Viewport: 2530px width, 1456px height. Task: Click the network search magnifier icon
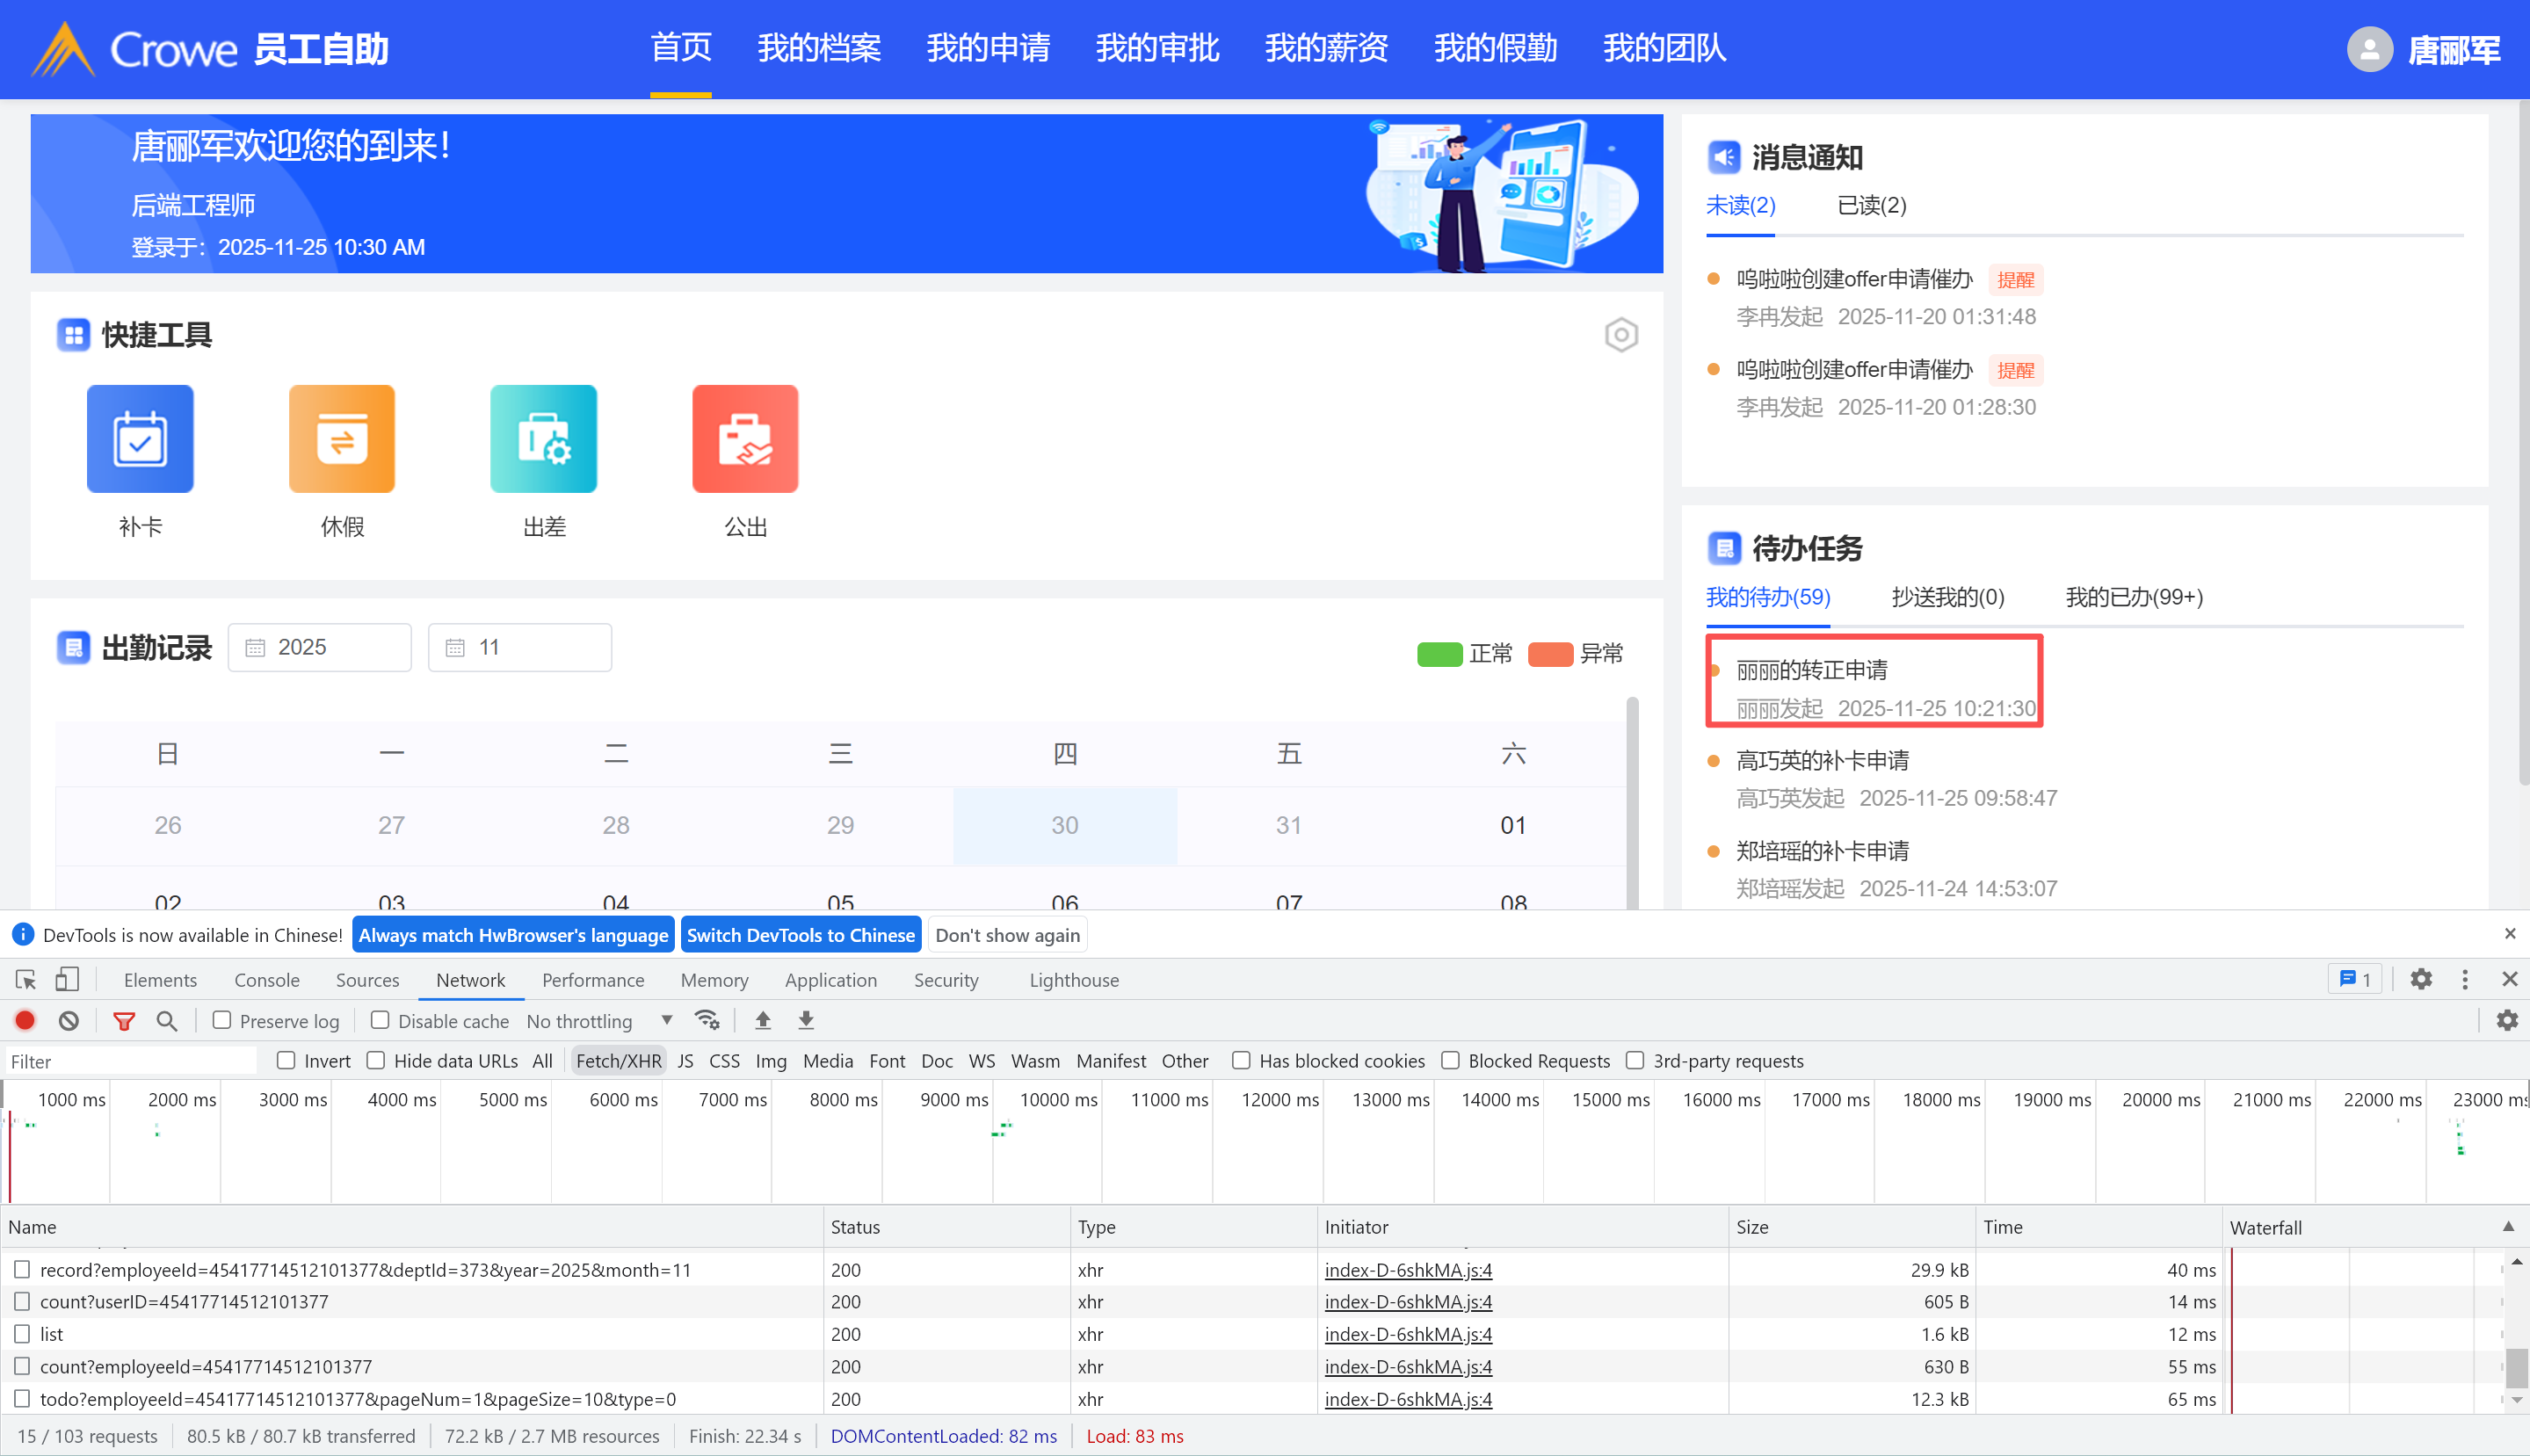pos(167,1020)
